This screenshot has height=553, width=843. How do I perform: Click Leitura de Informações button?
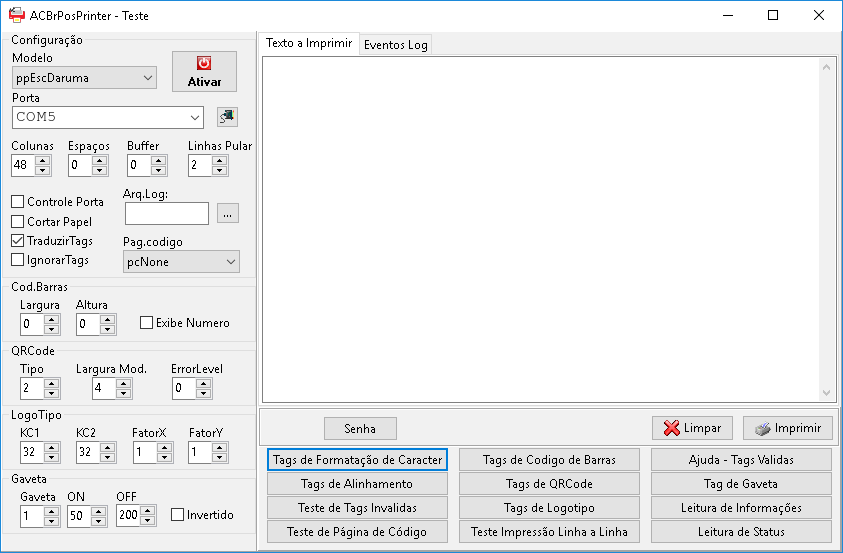[741, 508]
